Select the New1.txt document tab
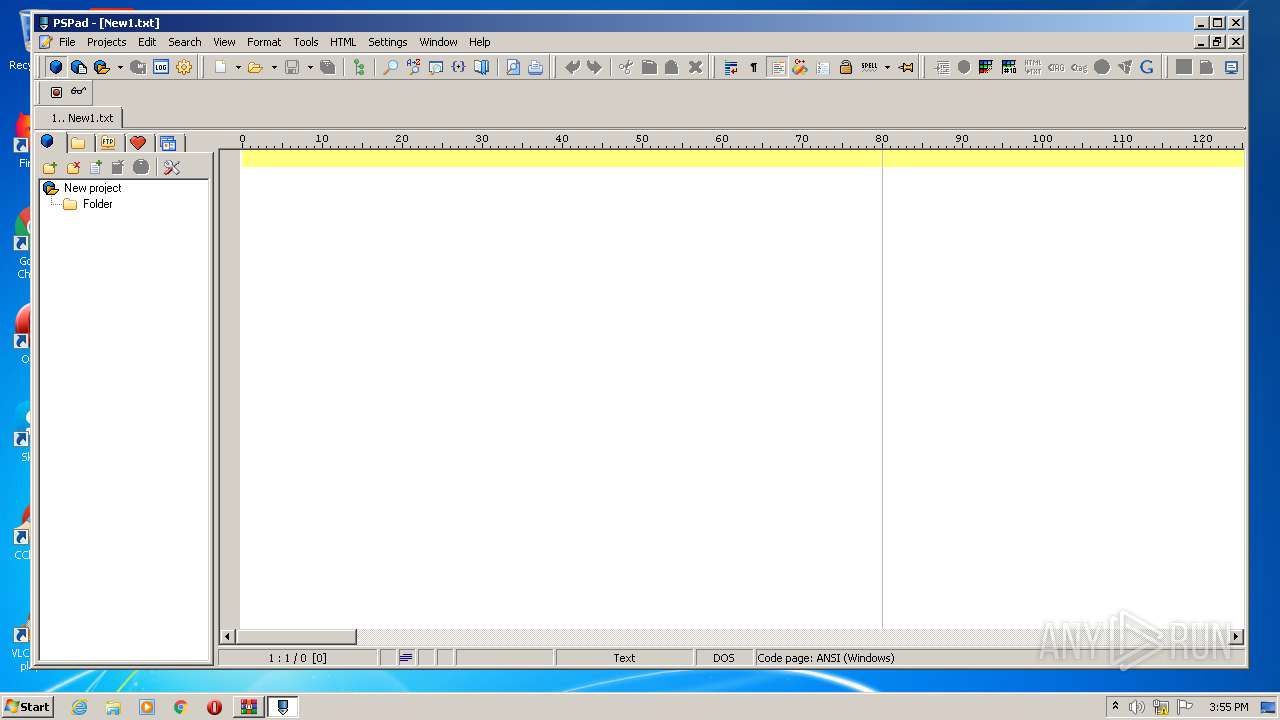The width and height of the screenshot is (1280, 720). [x=81, y=118]
